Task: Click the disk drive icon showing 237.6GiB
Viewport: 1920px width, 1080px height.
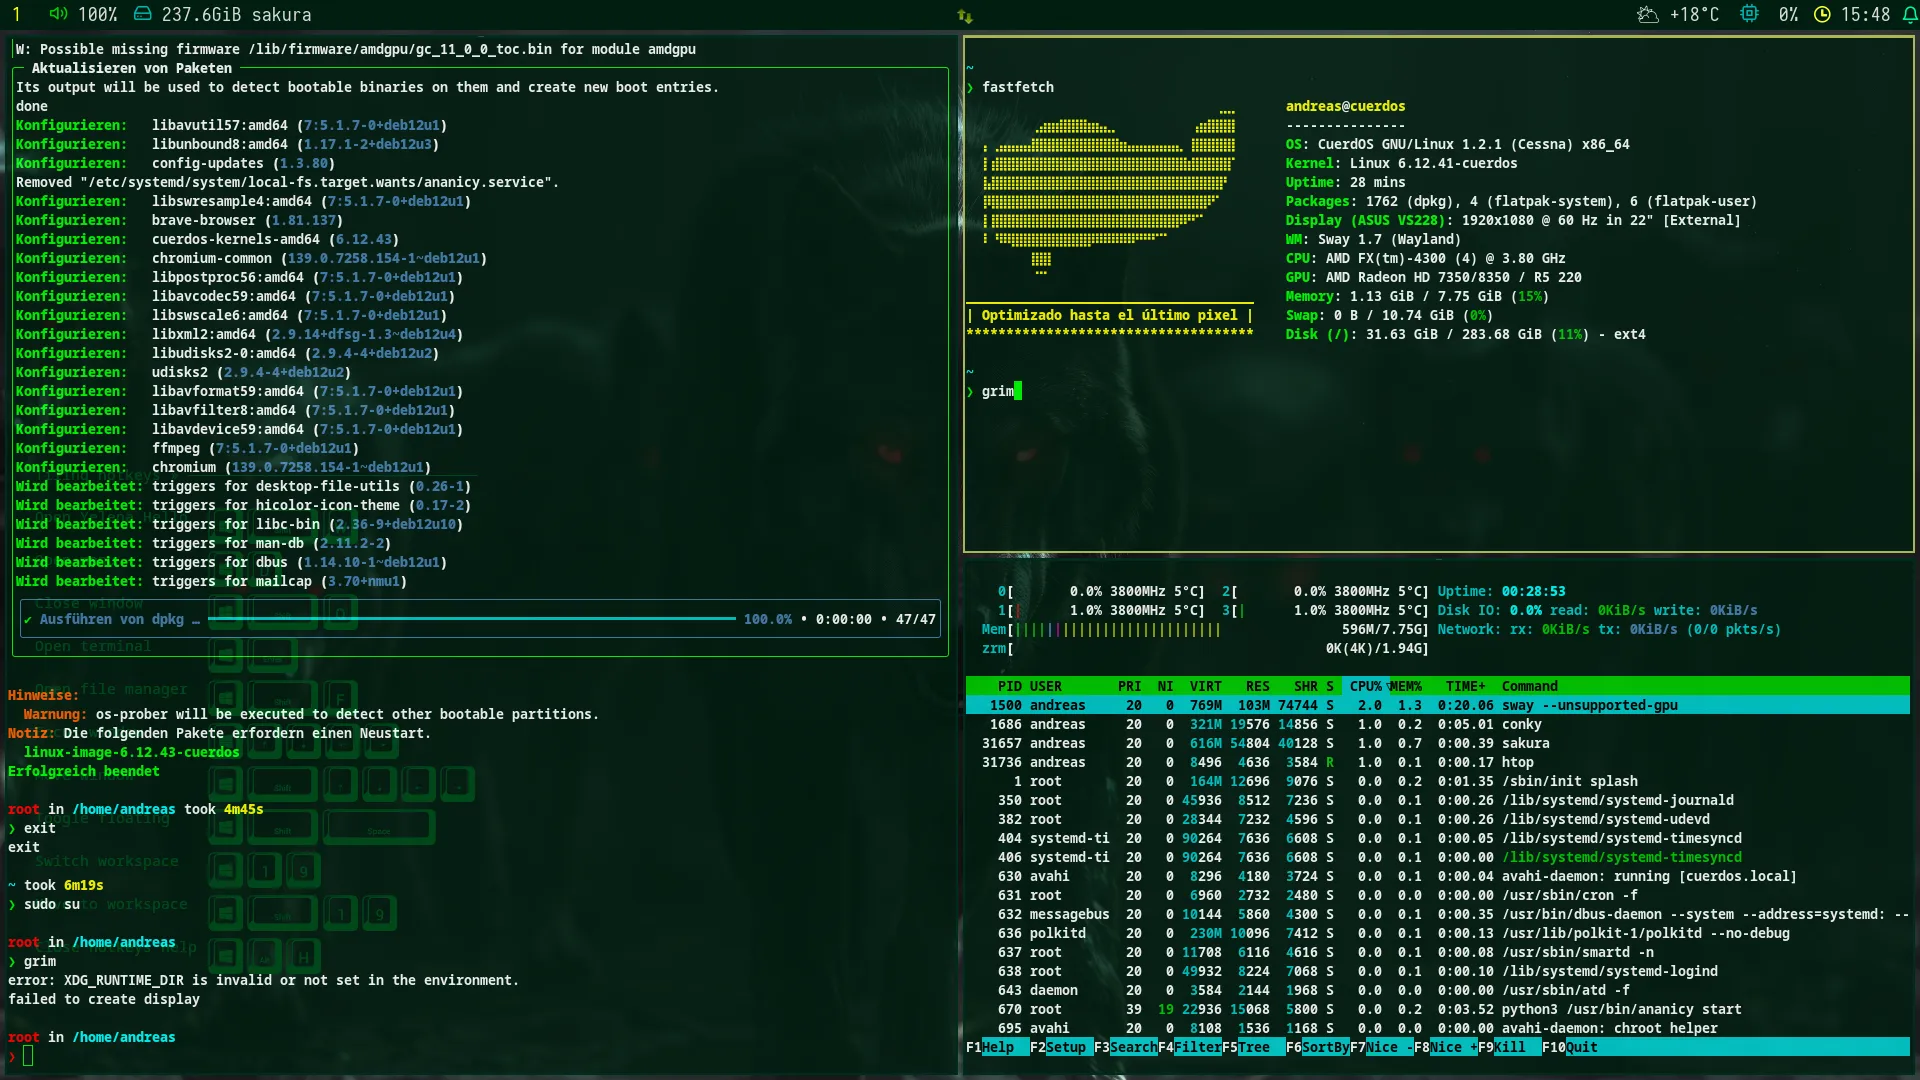Action: point(143,14)
